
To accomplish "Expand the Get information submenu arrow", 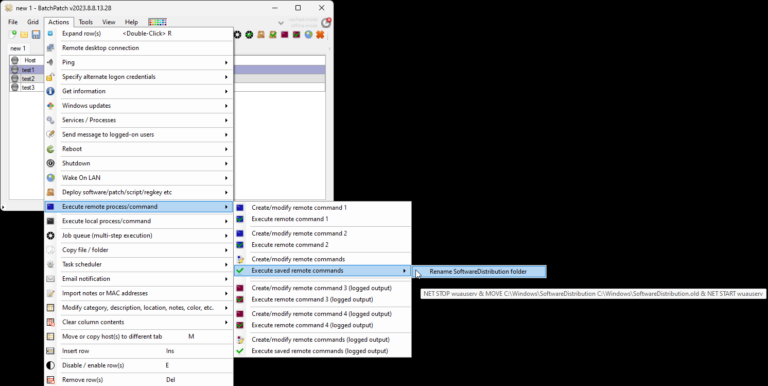I will 226,92.
